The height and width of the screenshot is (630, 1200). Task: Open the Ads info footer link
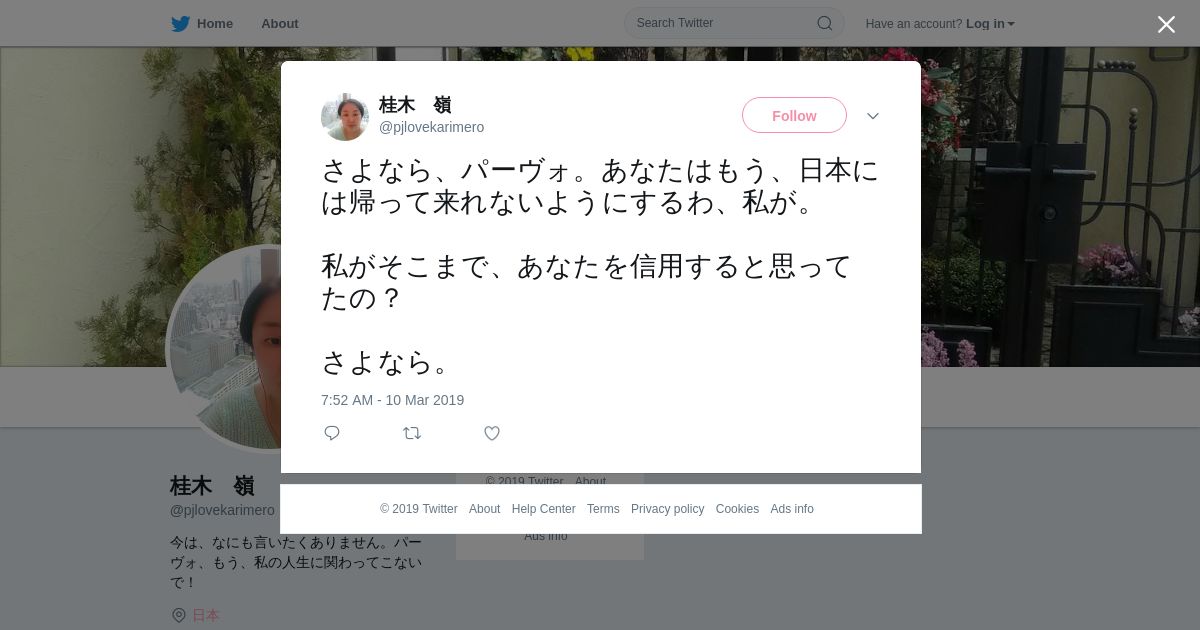coord(792,509)
